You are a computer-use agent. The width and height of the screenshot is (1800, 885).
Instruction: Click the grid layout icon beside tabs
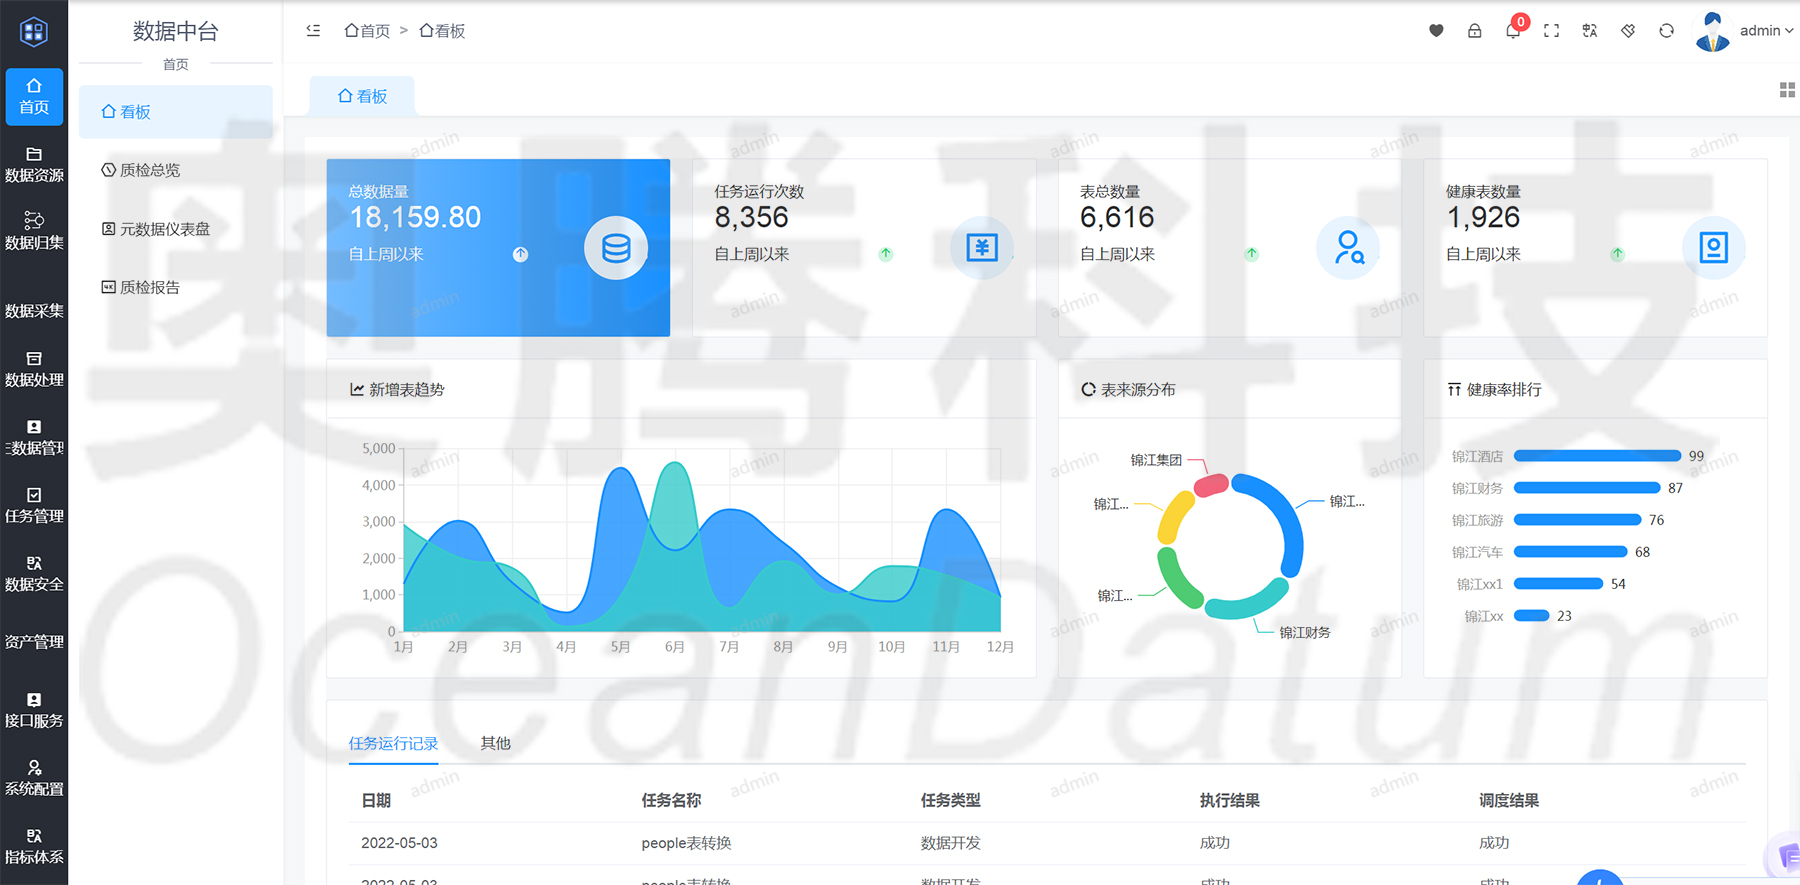pos(1787,90)
